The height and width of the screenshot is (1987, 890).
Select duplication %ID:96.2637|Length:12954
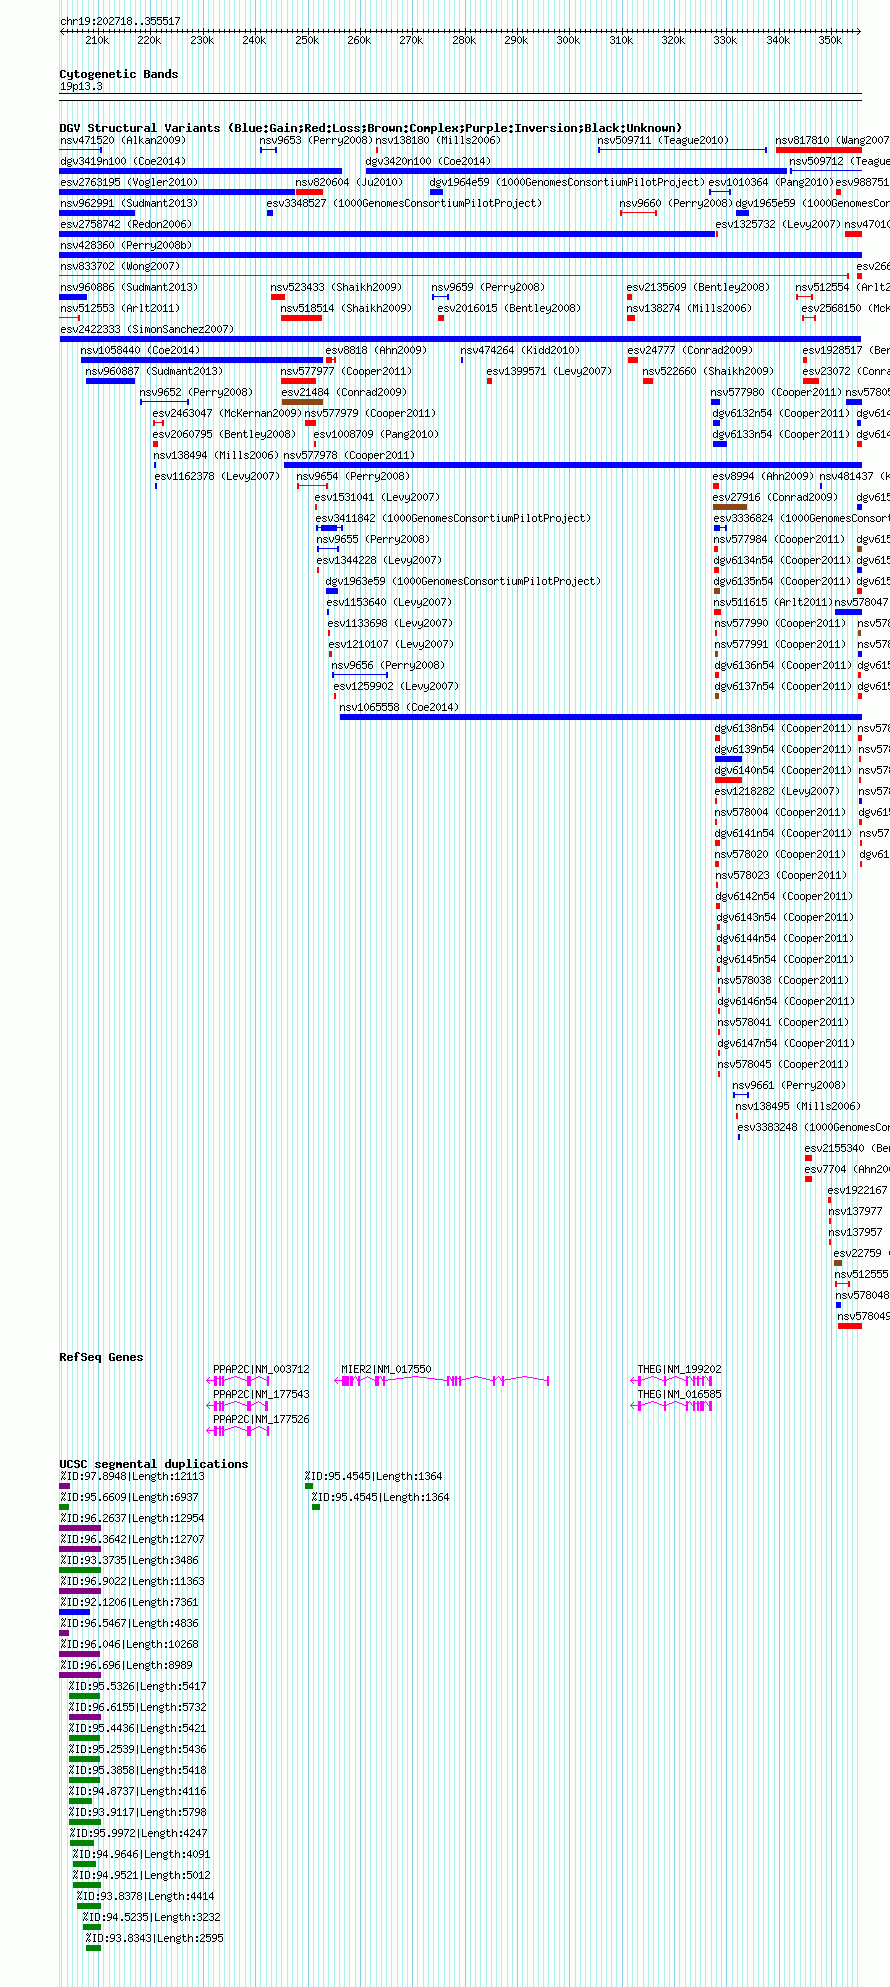pyautogui.click(x=132, y=1518)
